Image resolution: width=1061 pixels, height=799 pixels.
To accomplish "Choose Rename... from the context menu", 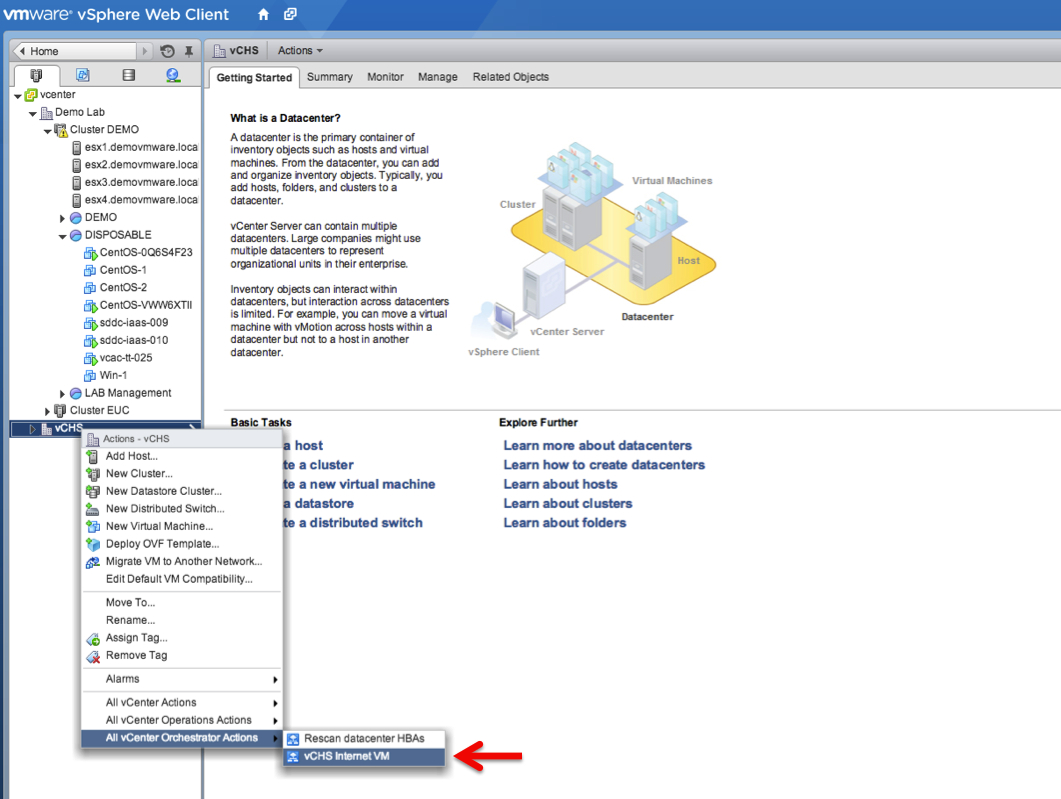I will [x=181, y=620].
